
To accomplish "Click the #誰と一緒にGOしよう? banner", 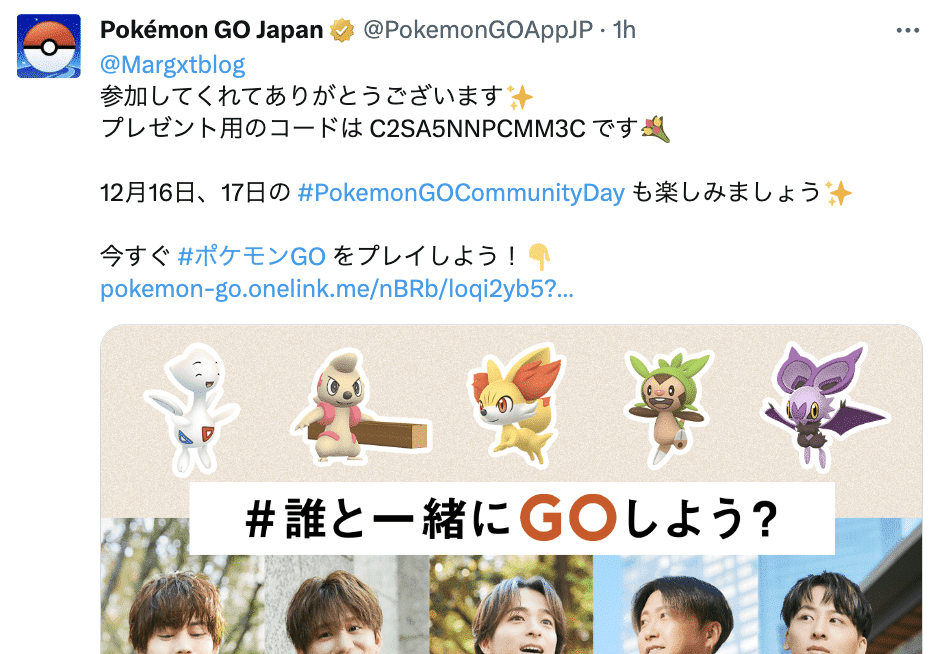I will coord(512,518).
